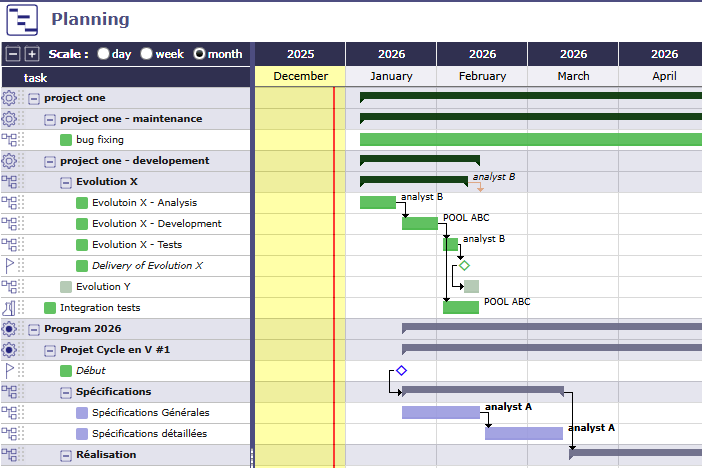Screen dimensions: 702x468
Task: Click the Planning Gantt logo icon
Action: pos(21,19)
